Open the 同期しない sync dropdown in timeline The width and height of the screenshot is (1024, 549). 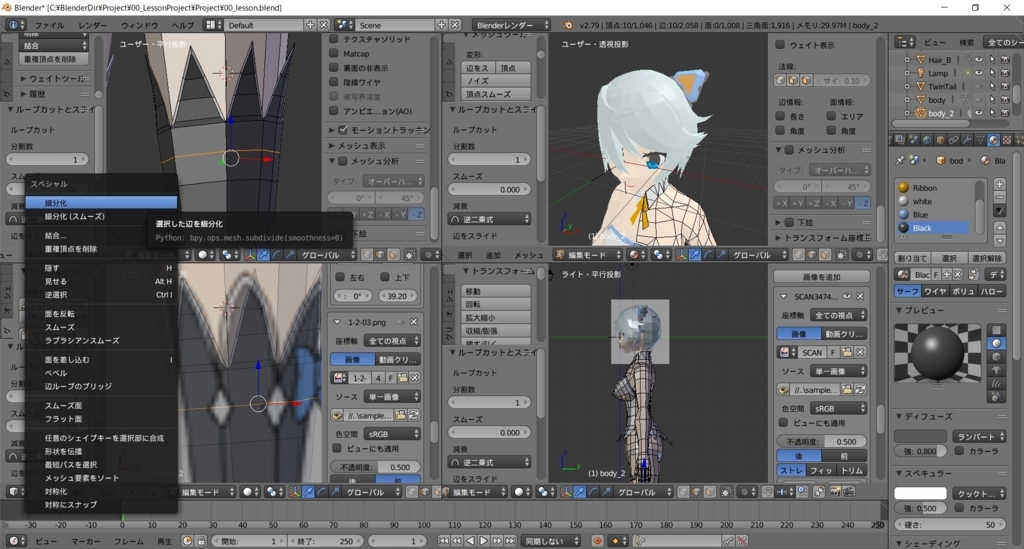tap(552, 541)
